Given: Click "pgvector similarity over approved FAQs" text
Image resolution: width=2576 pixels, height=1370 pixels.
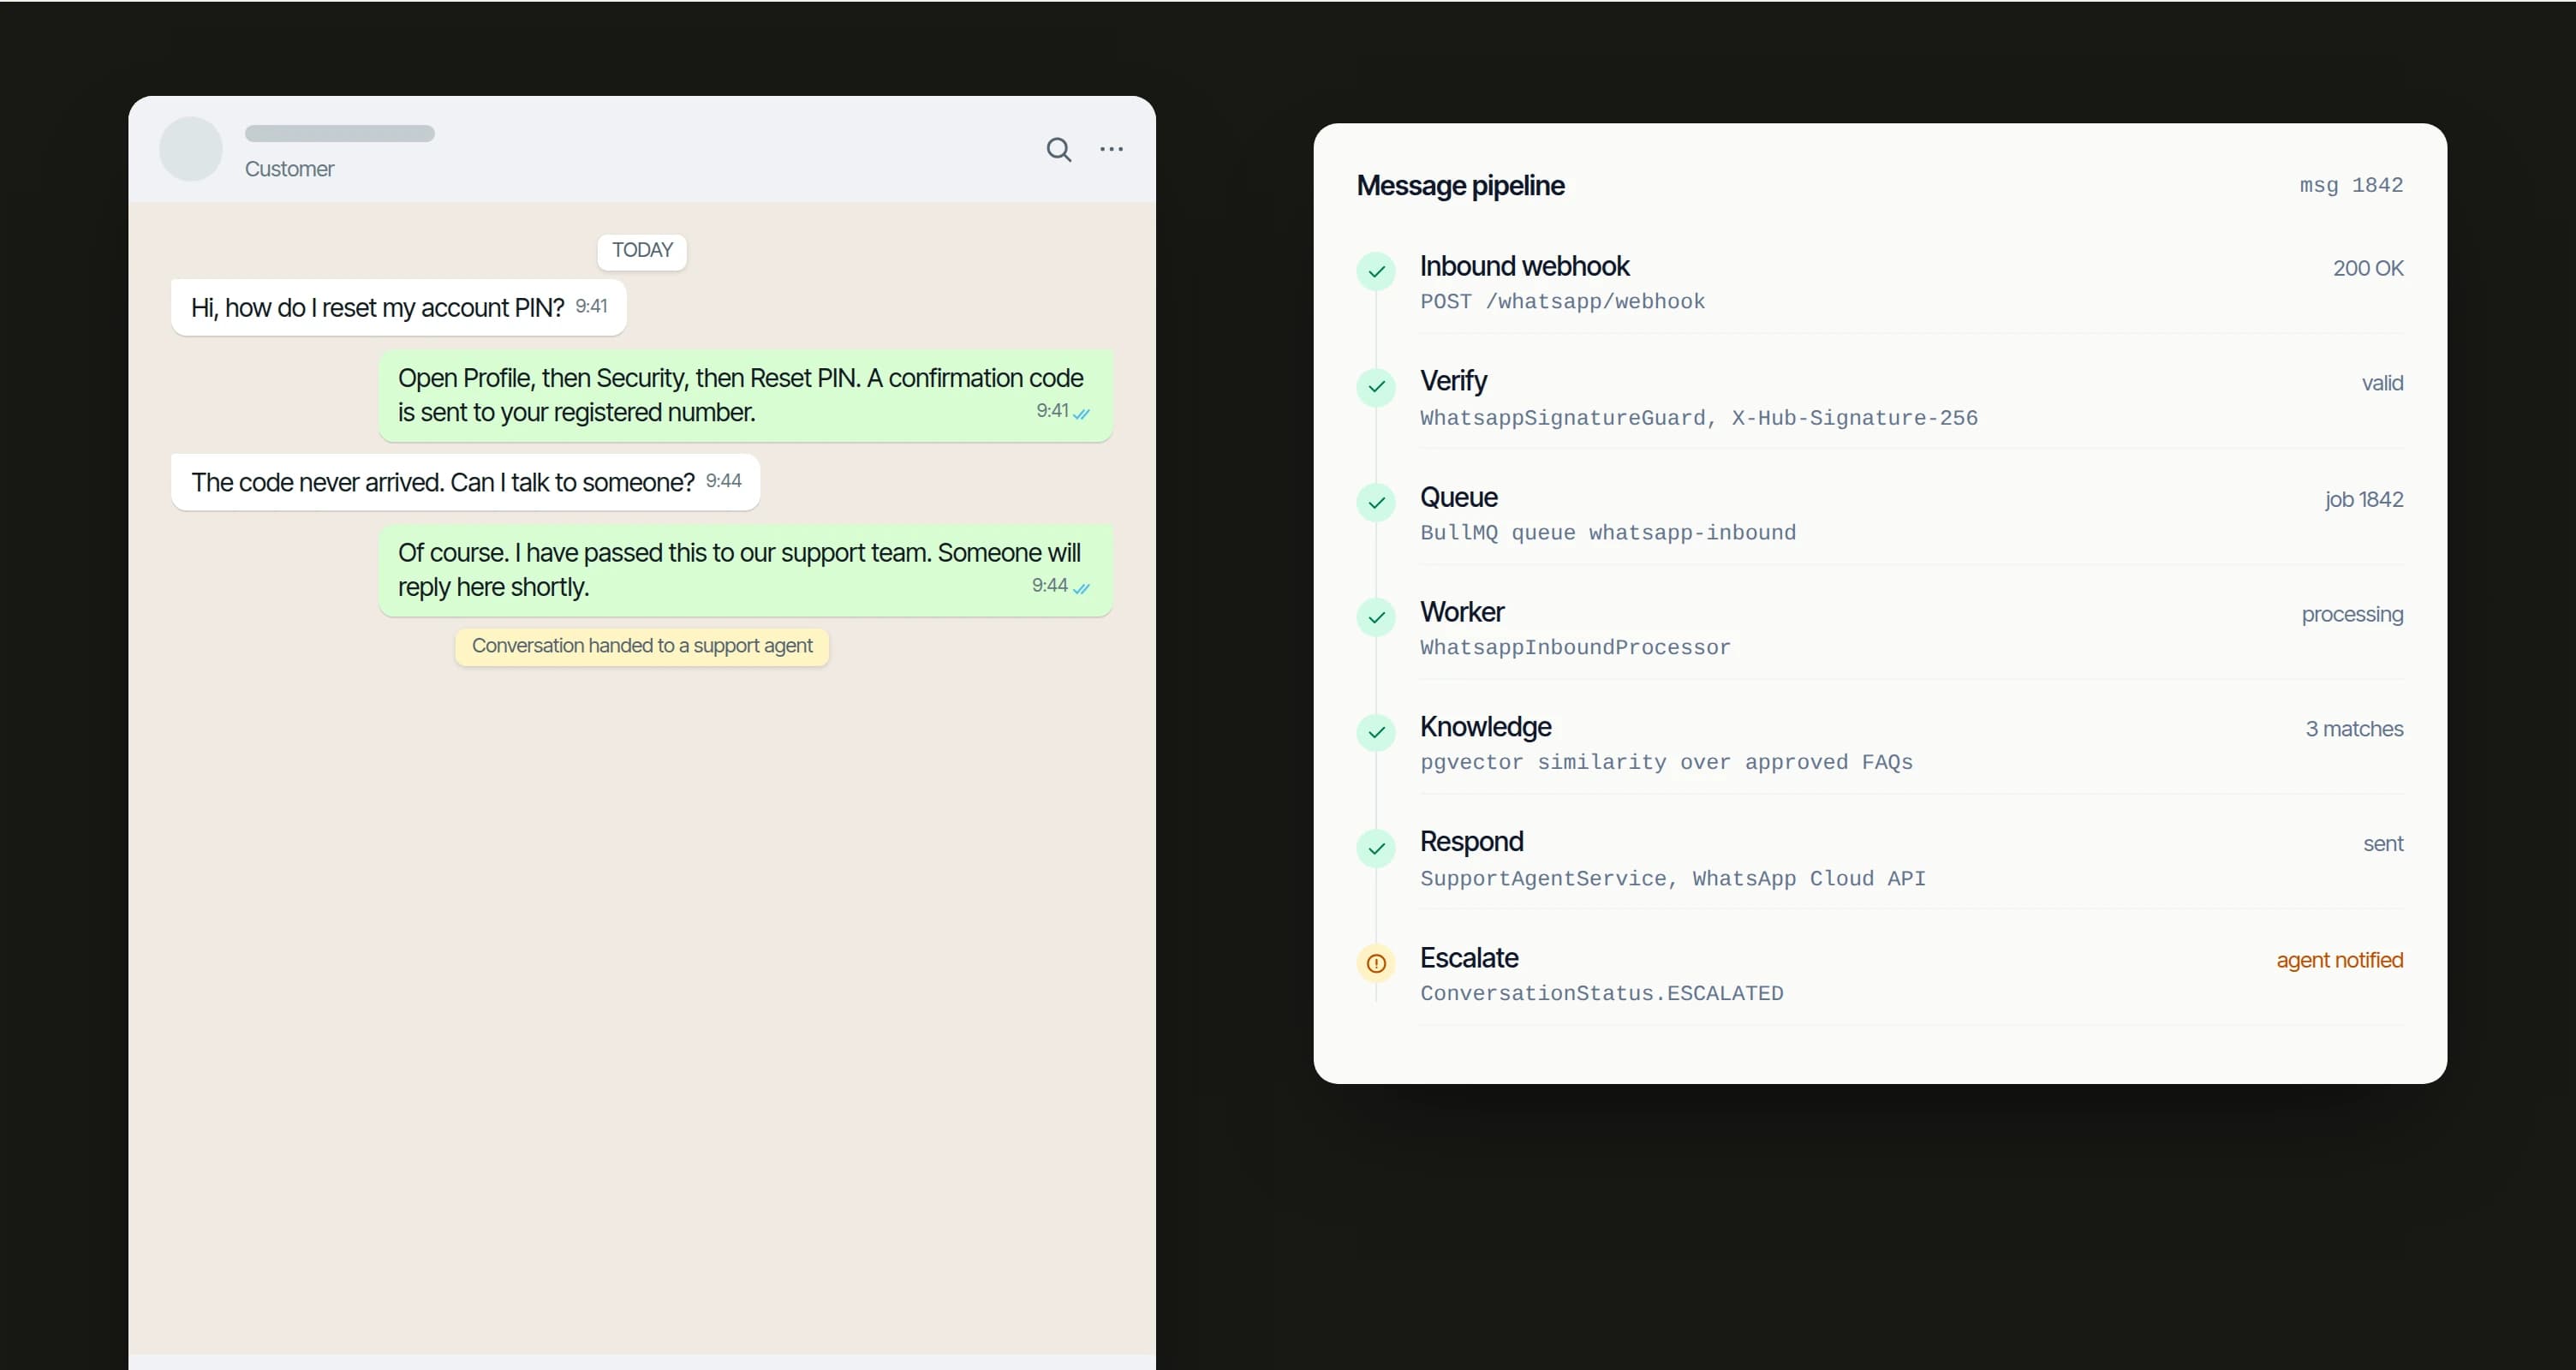Looking at the screenshot, I should point(1666,763).
